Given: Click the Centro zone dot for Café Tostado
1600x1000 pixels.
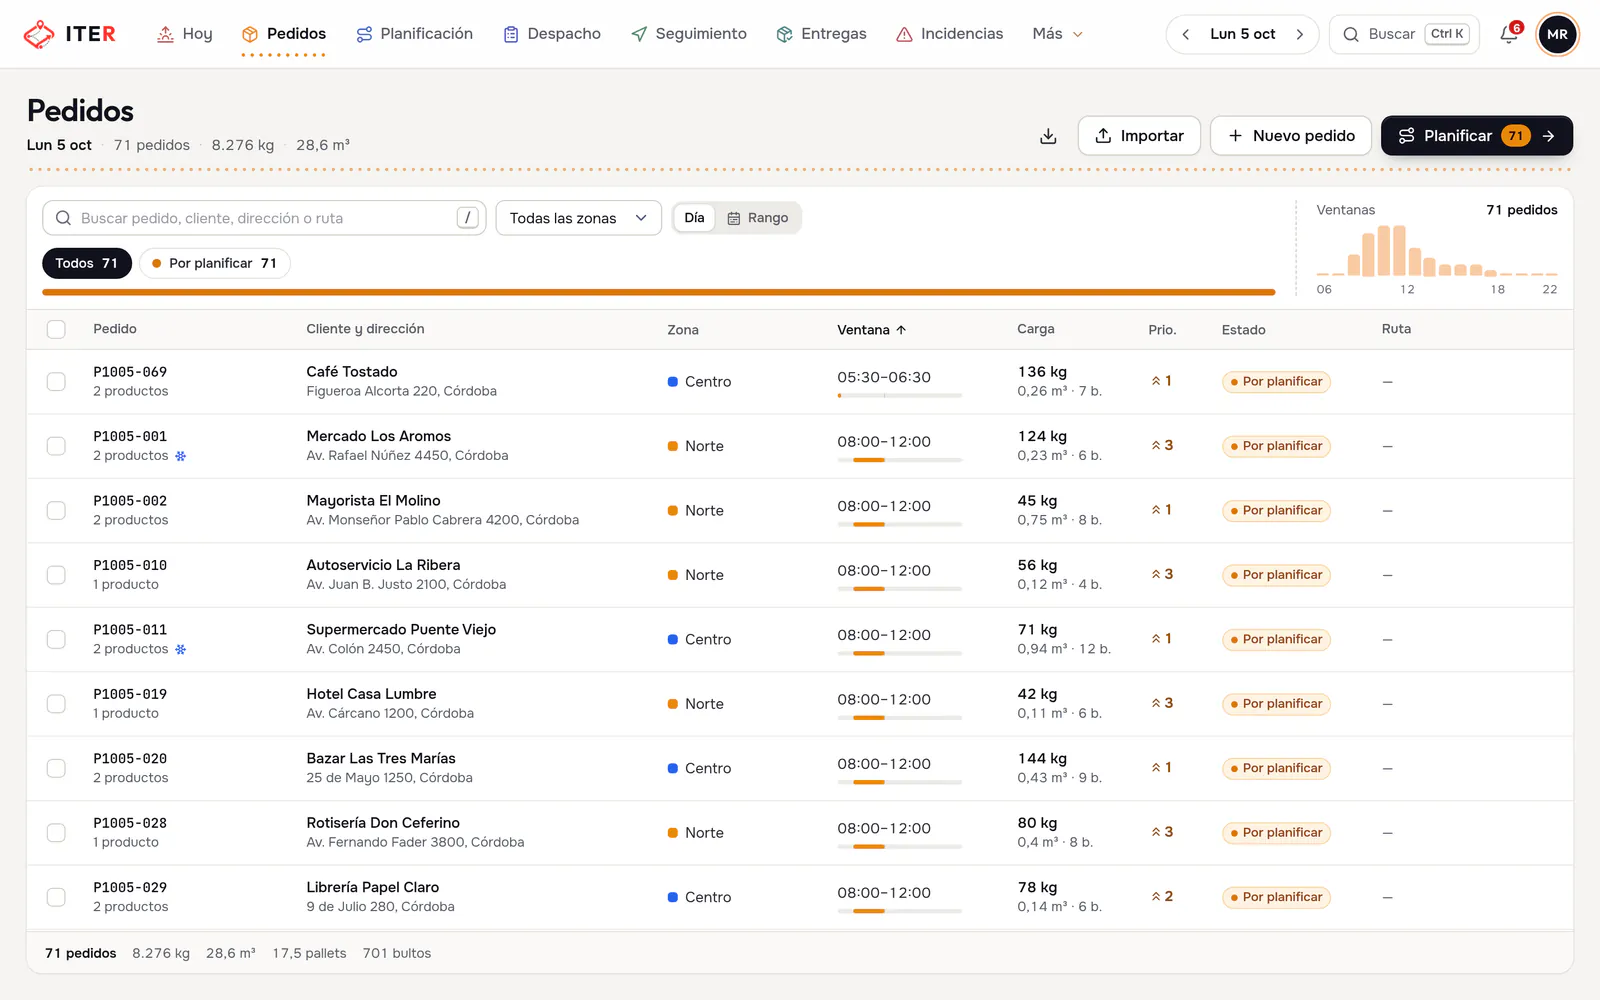Looking at the screenshot, I should point(673,381).
